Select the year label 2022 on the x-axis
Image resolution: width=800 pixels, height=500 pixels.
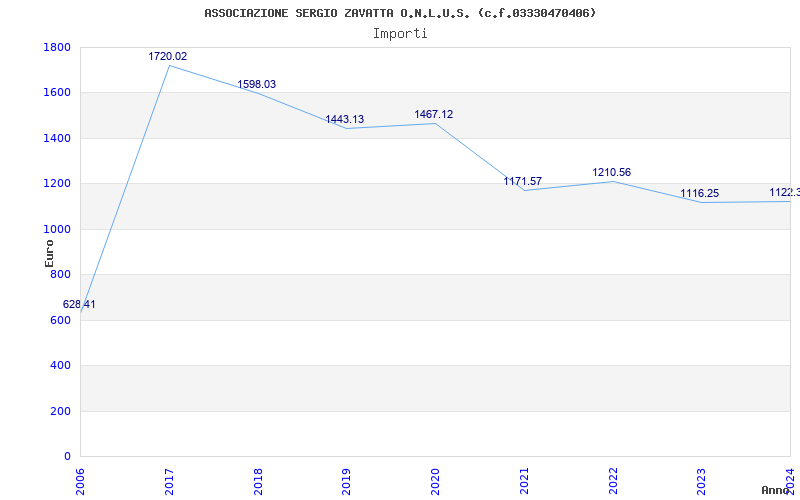coord(613,482)
